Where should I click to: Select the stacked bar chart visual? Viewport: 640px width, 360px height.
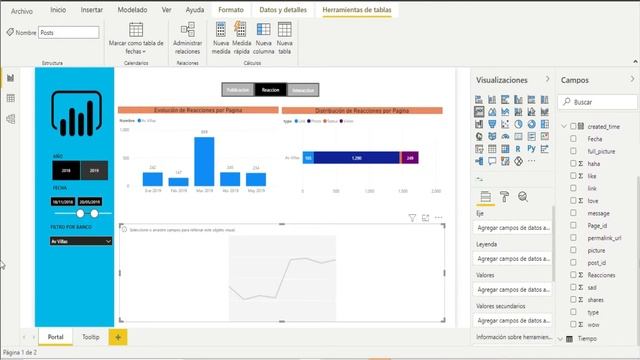pyautogui.click(x=479, y=100)
